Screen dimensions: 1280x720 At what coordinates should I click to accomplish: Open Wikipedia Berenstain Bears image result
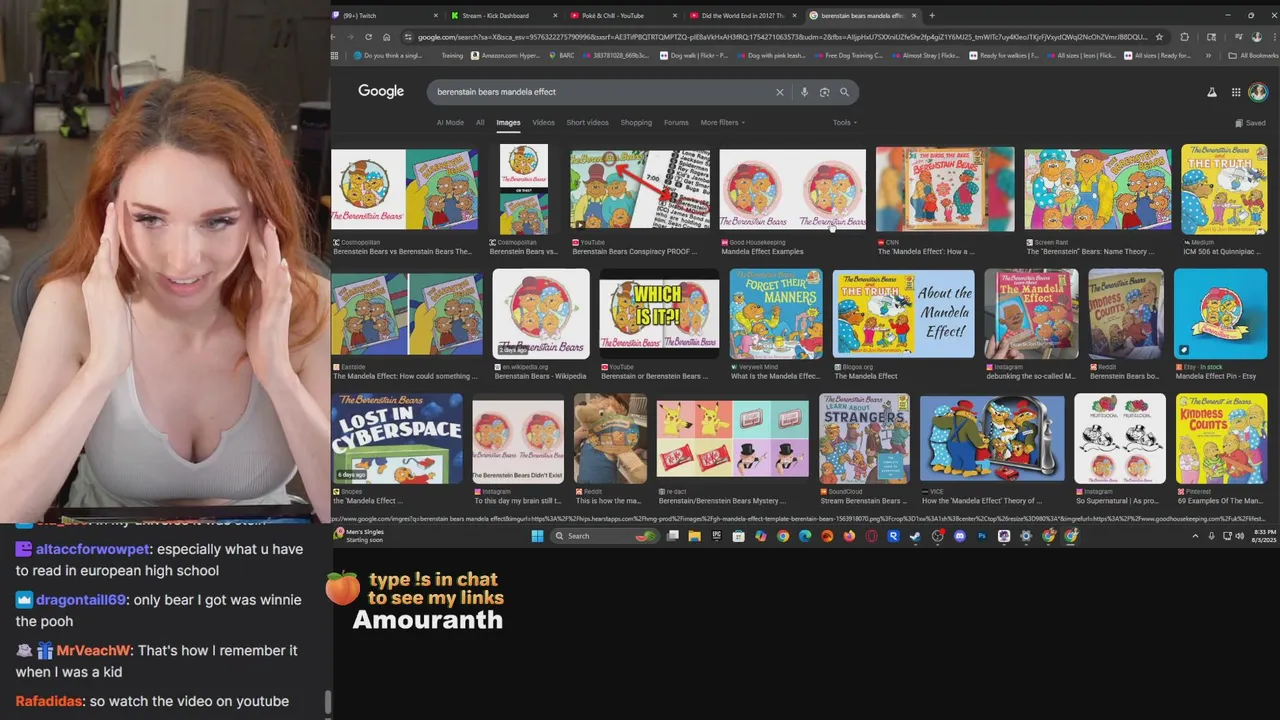[541, 314]
